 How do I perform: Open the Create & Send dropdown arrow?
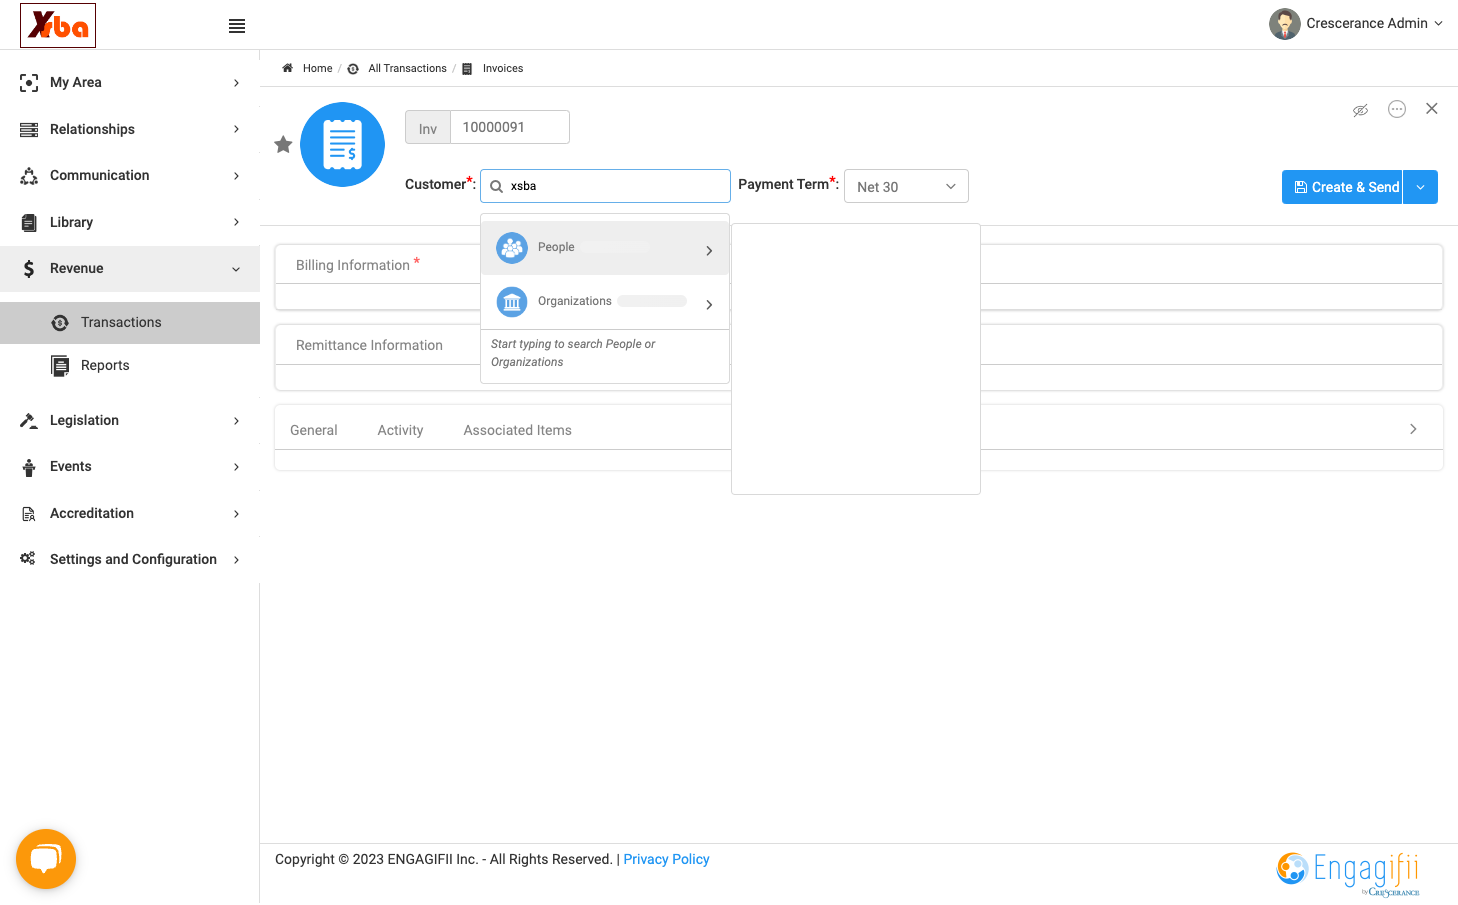point(1420,187)
